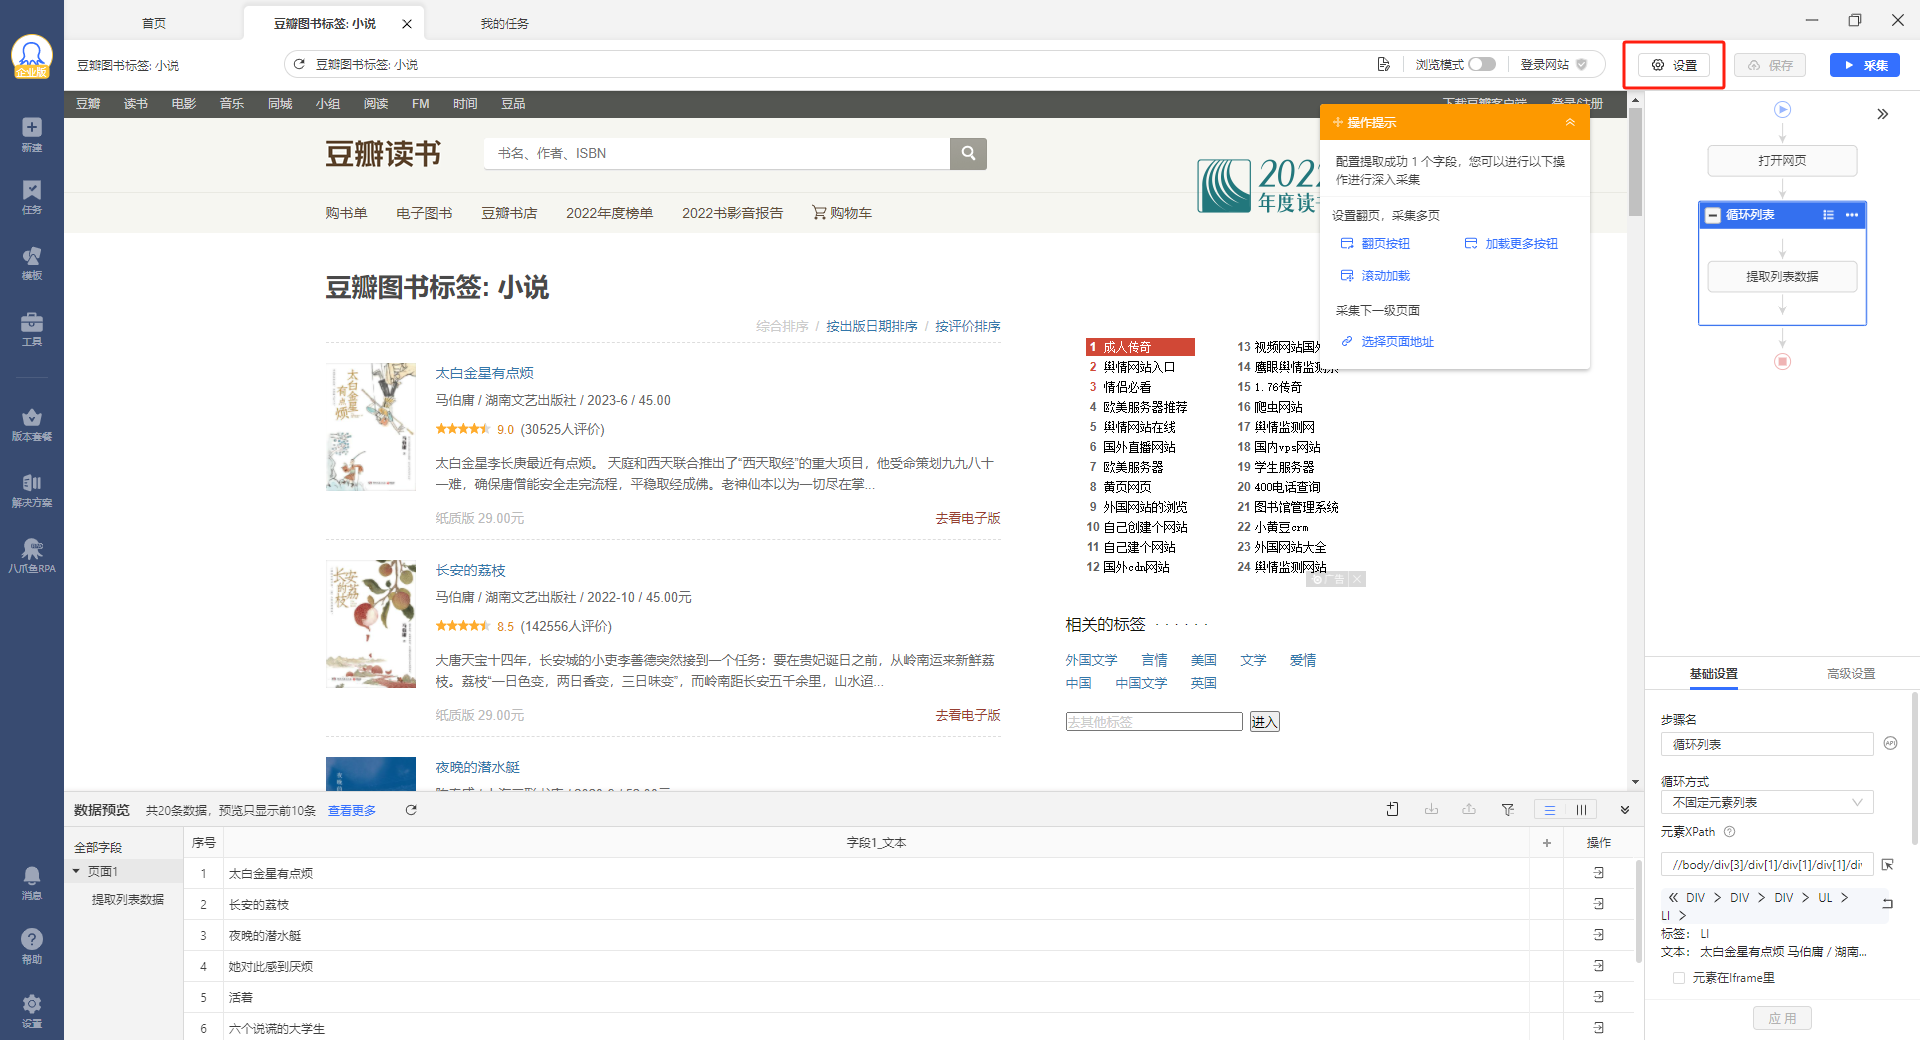Click 选择页面地址 link
The height and width of the screenshot is (1040, 1920).
1388,342
